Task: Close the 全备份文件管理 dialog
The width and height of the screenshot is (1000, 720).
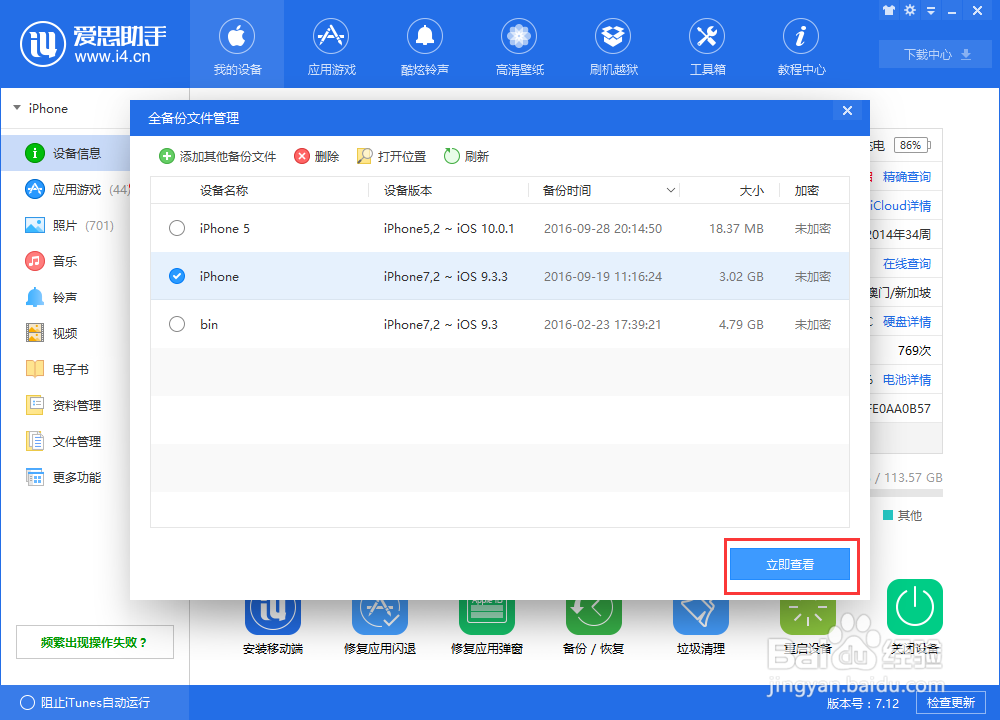Action: coord(848,110)
